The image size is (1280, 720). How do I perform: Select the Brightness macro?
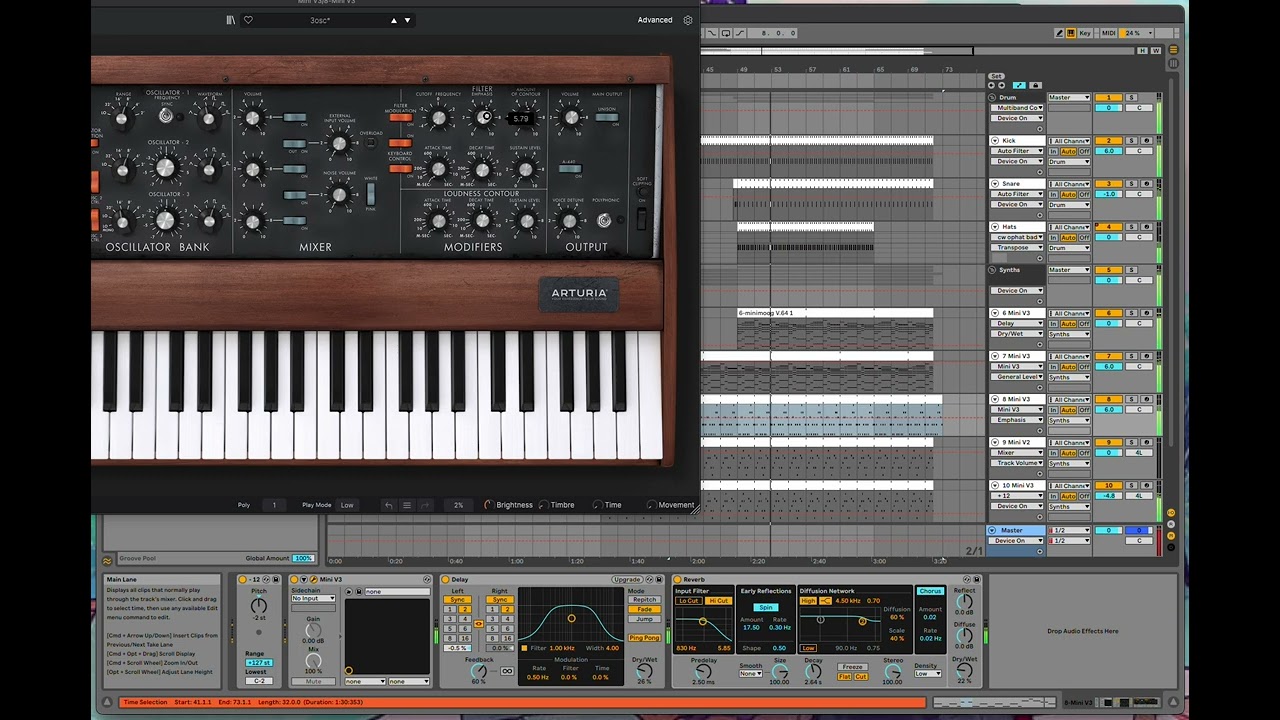[509, 505]
